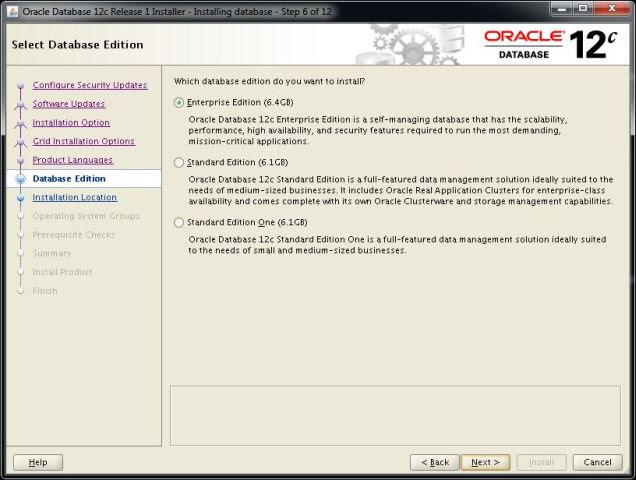
Task: Proceed with the Next button
Action: coord(485,462)
